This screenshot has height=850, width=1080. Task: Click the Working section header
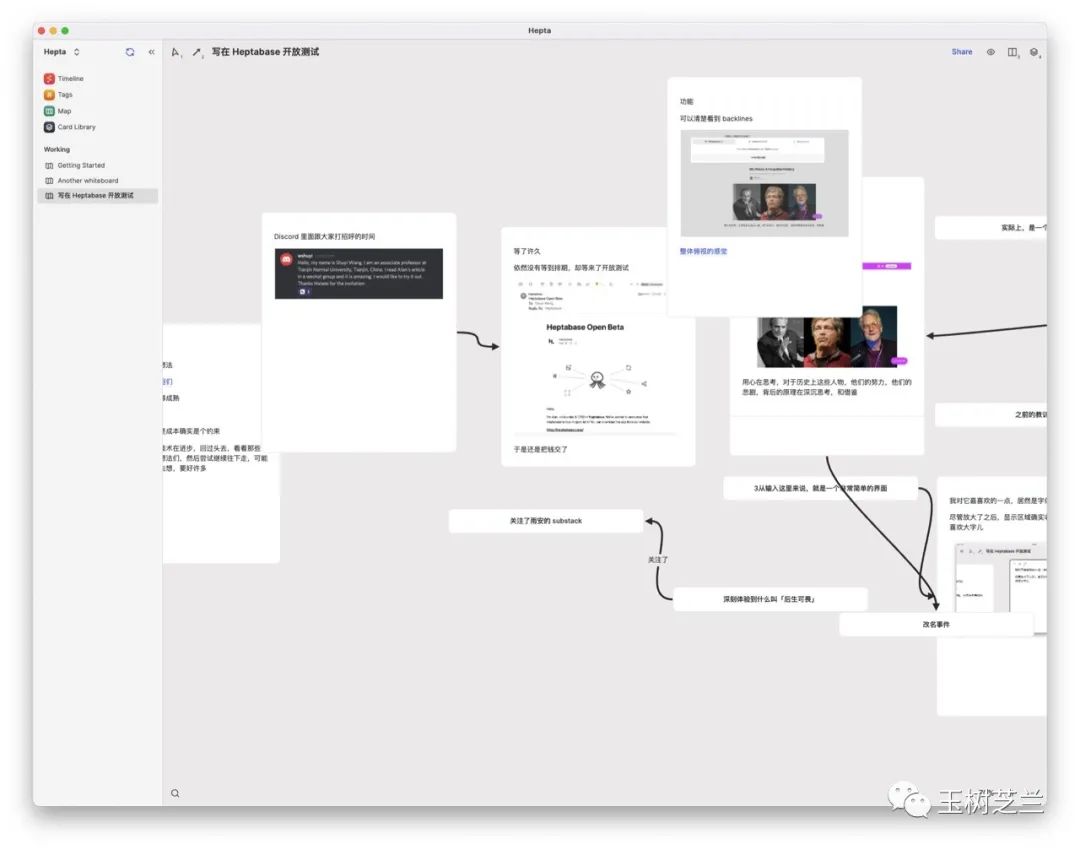pos(56,149)
